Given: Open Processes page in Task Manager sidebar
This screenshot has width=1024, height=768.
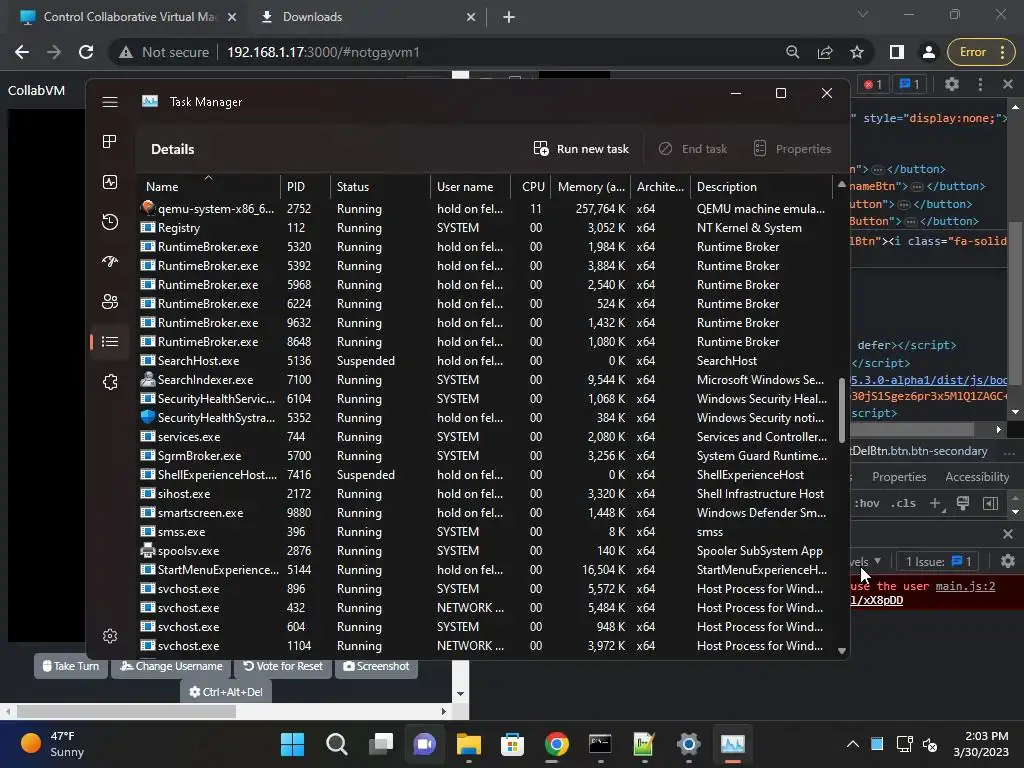Looking at the screenshot, I should tap(110, 142).
